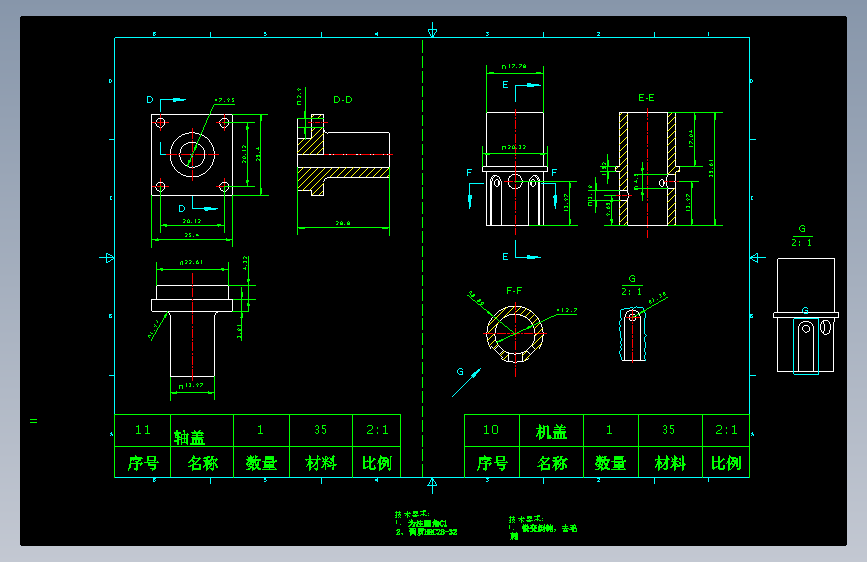Select the ø7.95 leader on the square plate

click(x=224, y=101)
